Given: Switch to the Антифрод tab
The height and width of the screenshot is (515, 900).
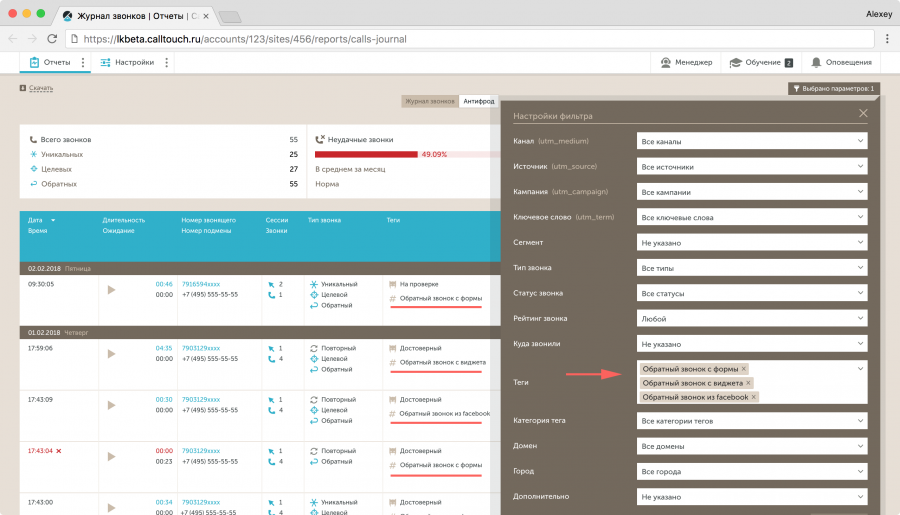Looking at the screenshot, I should (478, 101).
